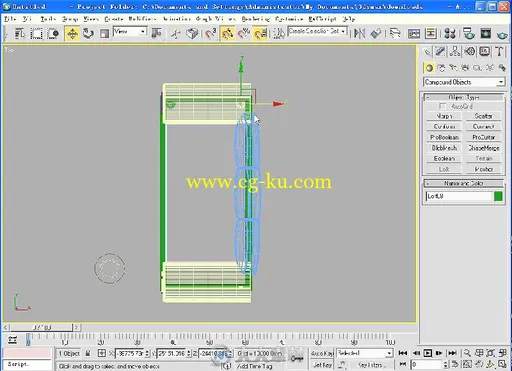The height and width of the screenshot is (371, 512).
Task: Toggle the Selection Lock padlock
Action: coord(88,353)
